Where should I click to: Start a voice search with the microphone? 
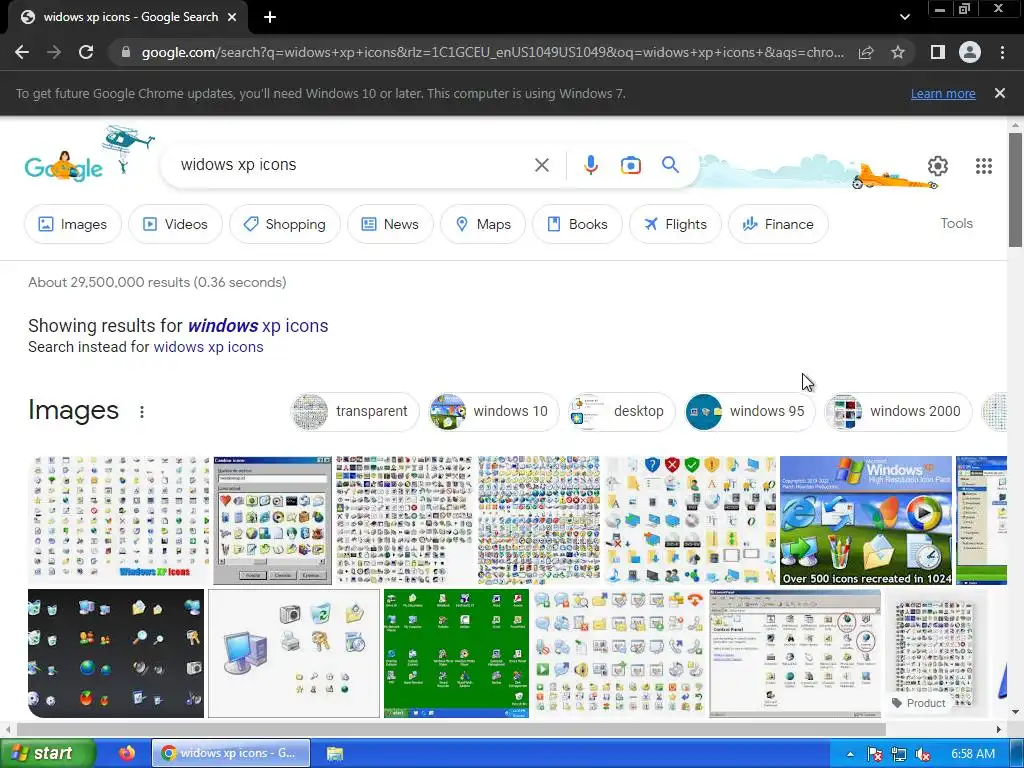click(x=590, y=165)
